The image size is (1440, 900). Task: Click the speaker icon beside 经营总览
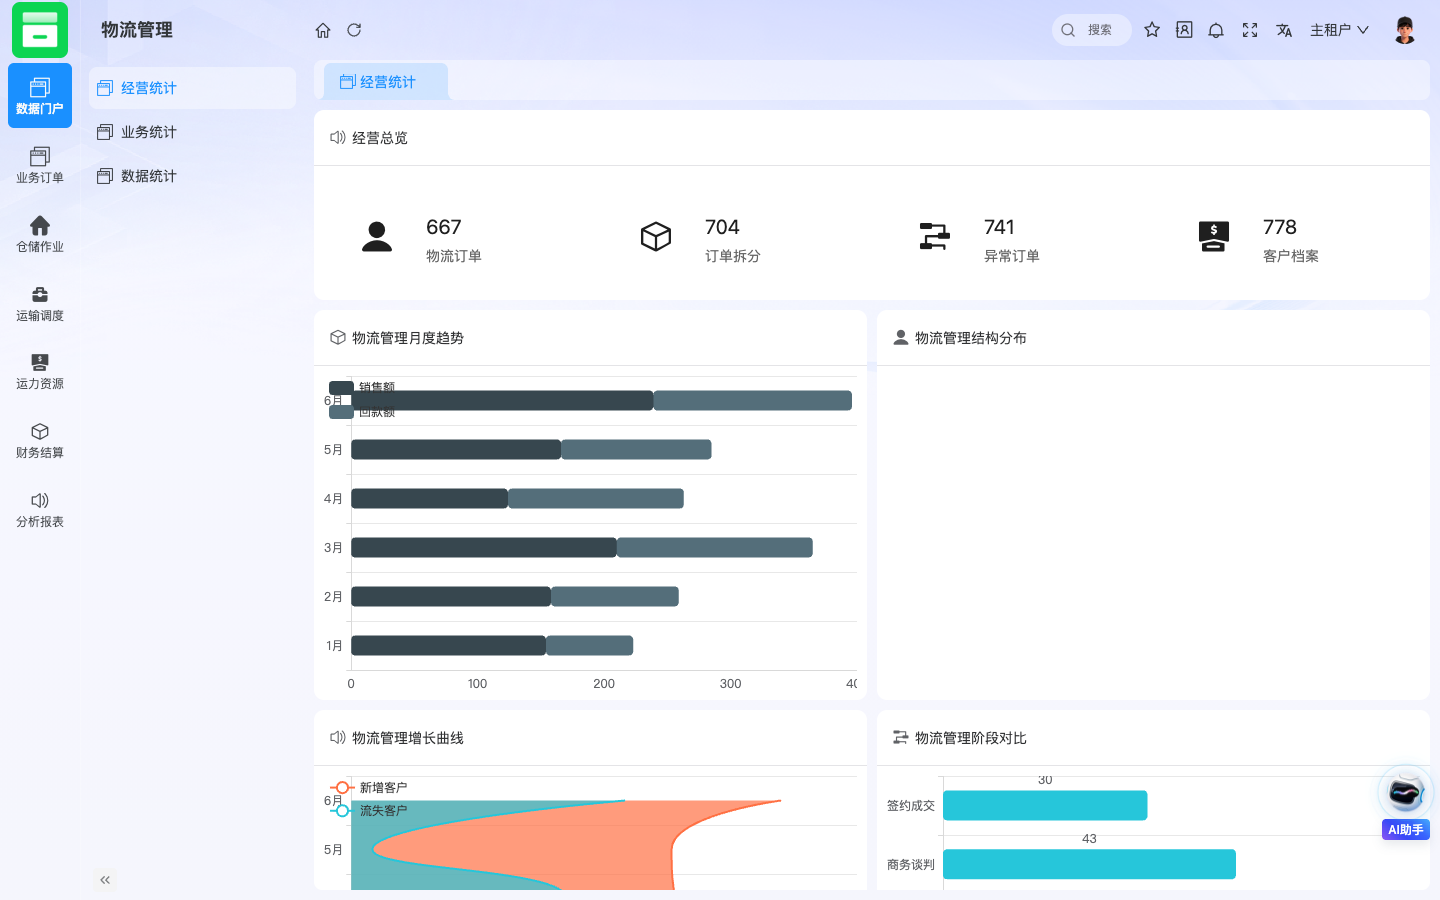(x=338, y=137)
